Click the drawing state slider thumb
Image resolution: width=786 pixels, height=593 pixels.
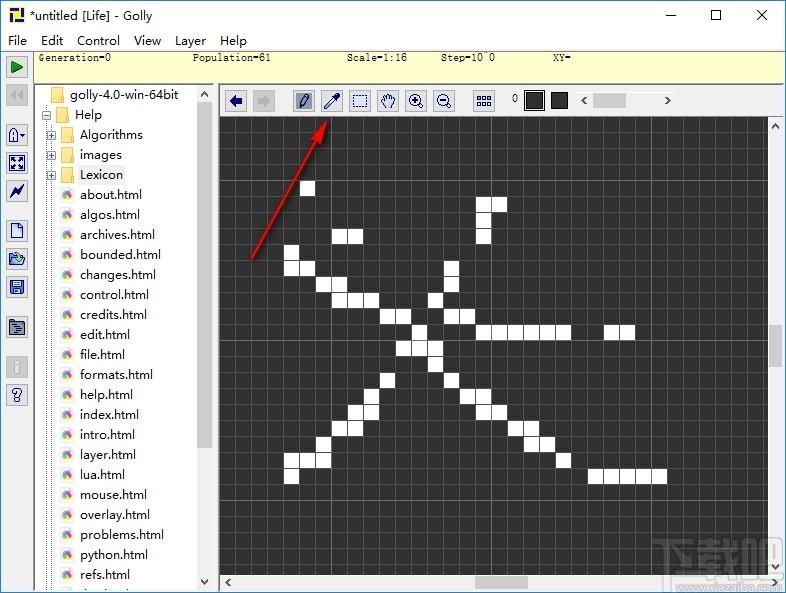tap(609, 100)
